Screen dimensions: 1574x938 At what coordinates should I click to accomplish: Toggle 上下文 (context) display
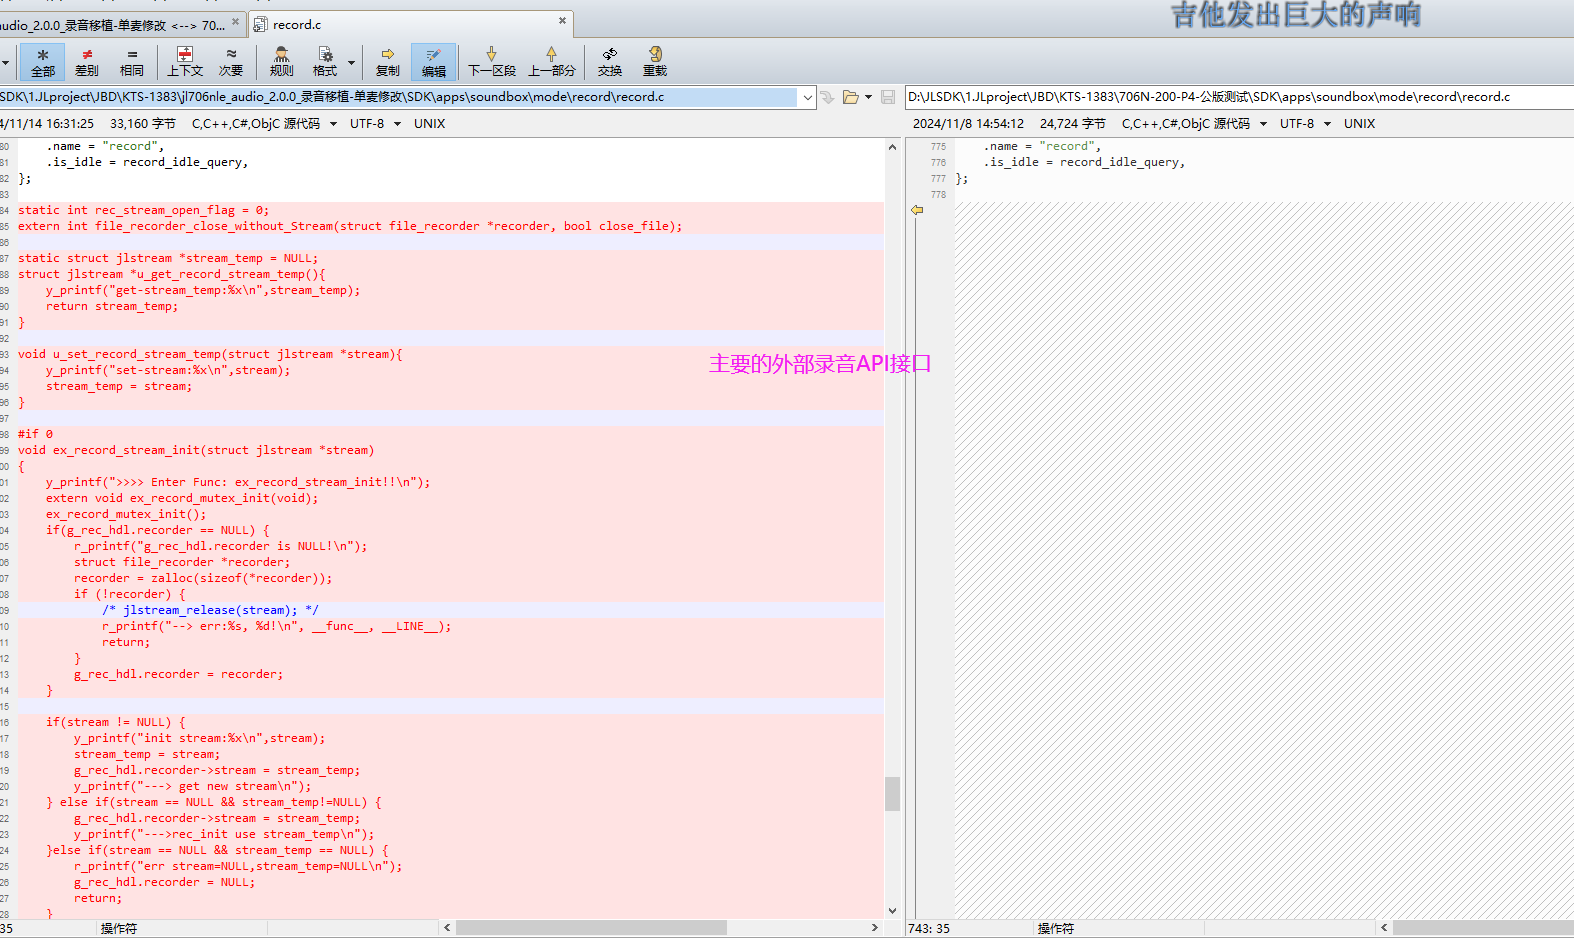tap(185, 62)
